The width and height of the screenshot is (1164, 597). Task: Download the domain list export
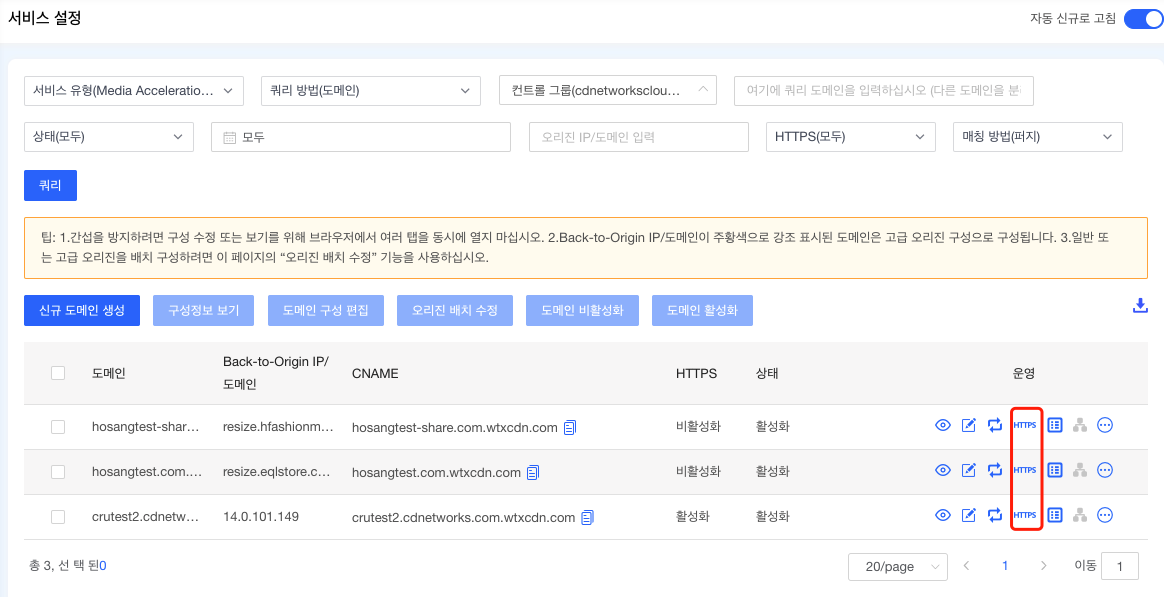tap(1140, 305)
